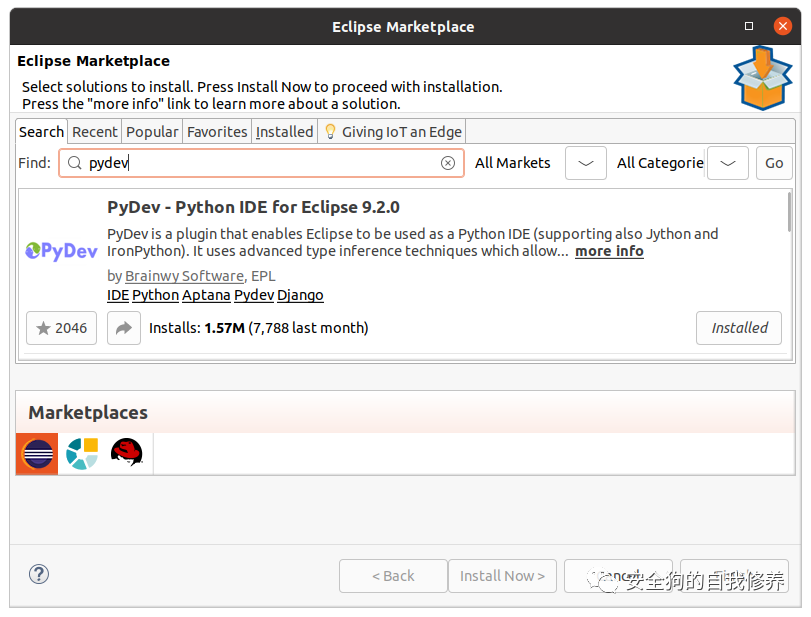Switch to the Recent tab
811x617 pixels.
click(95, 132)
